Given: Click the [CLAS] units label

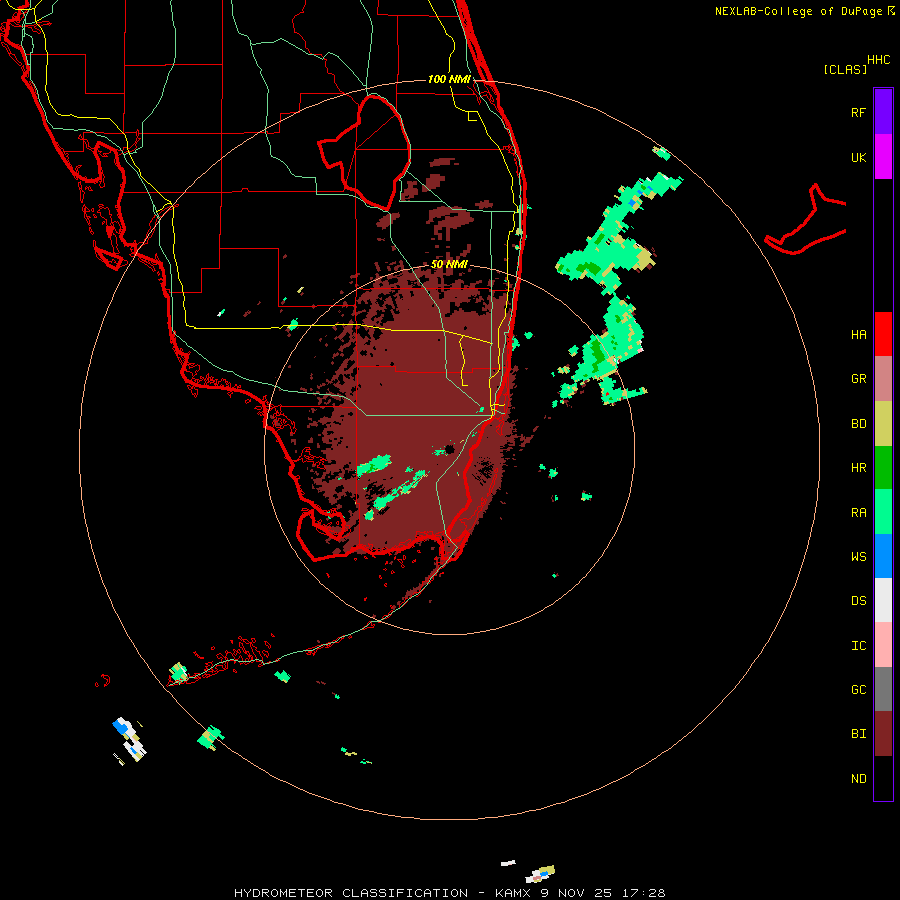Looking at the screenshot, I should click(x=844, y=70).
